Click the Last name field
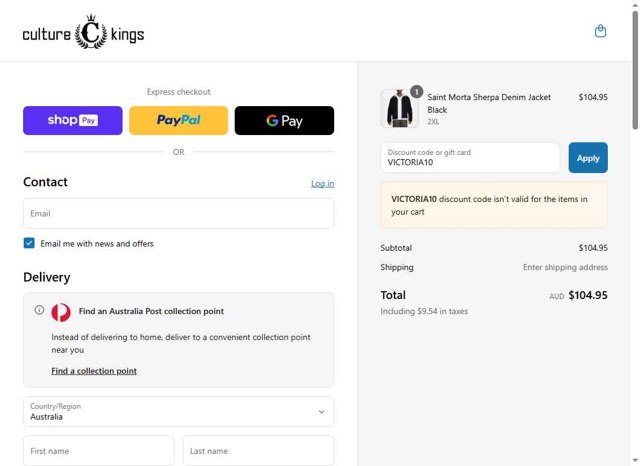Image resolution: width=640 pixels, height=466 pixels. point(258,450)
